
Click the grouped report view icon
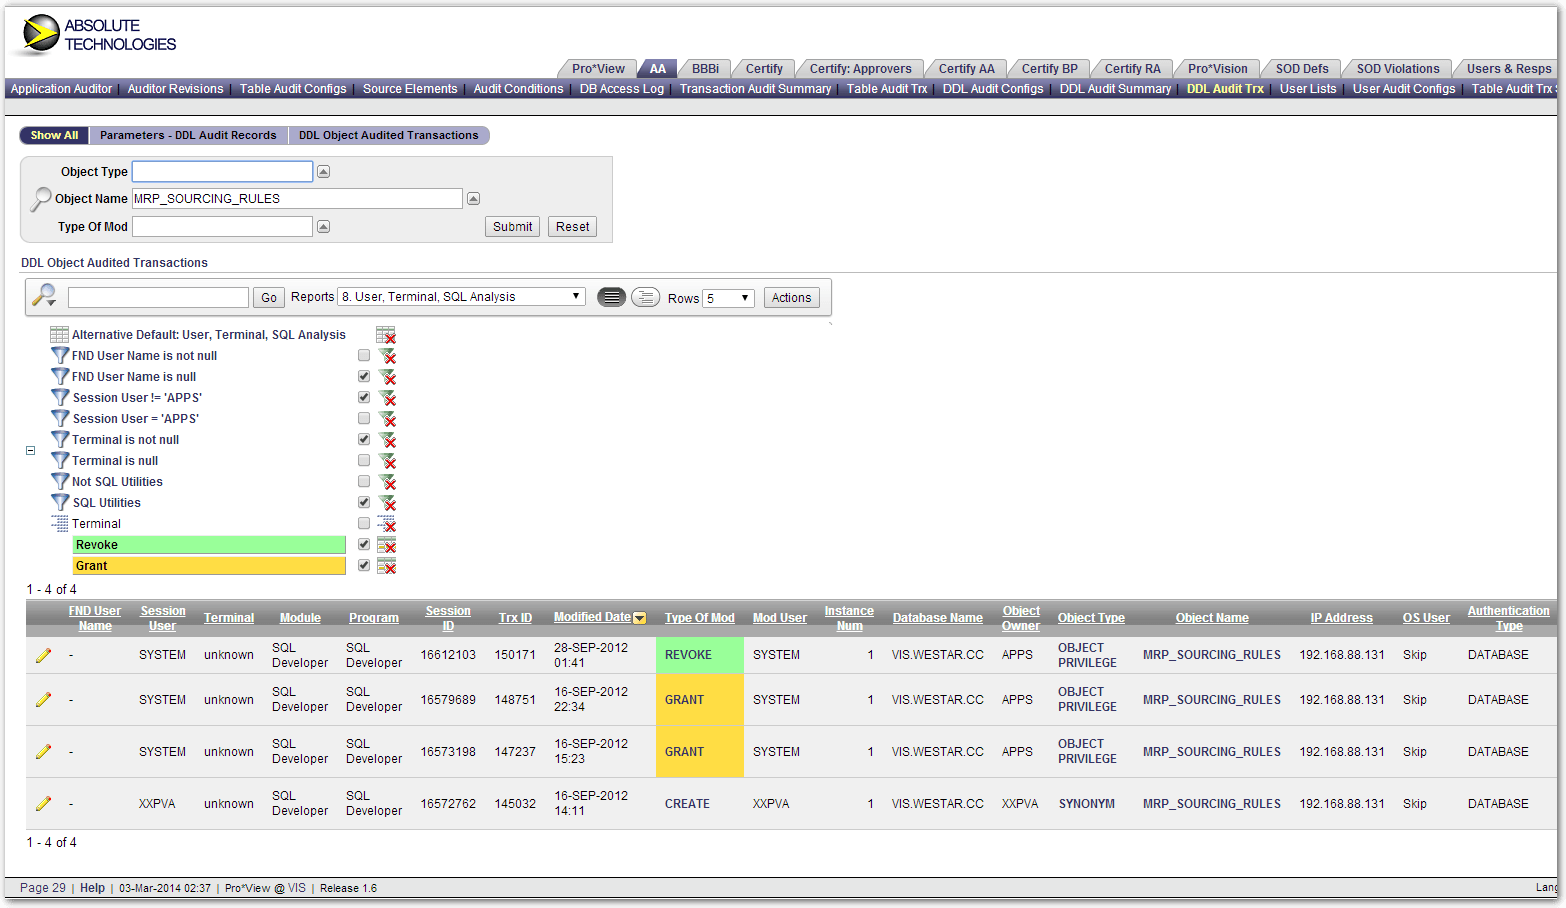(645, 296)
